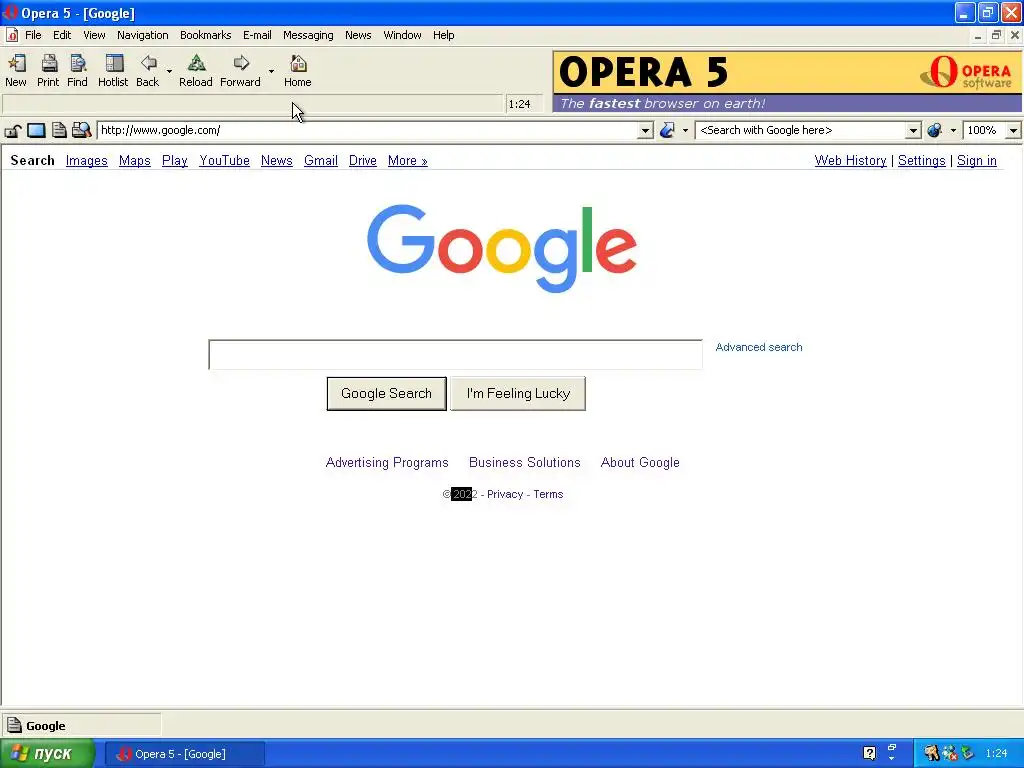Open the YouTube link
This screenshot has height=768, width=1024.
225,161
